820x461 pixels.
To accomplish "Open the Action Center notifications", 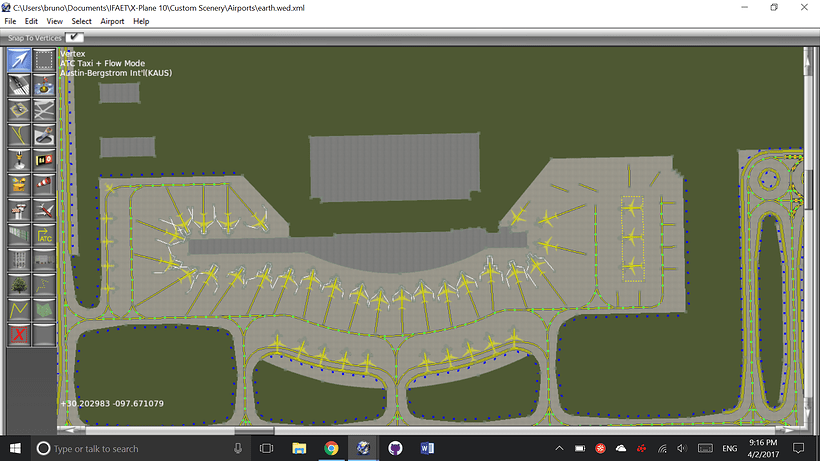I will pyautogui.click(x=799, y=448).
